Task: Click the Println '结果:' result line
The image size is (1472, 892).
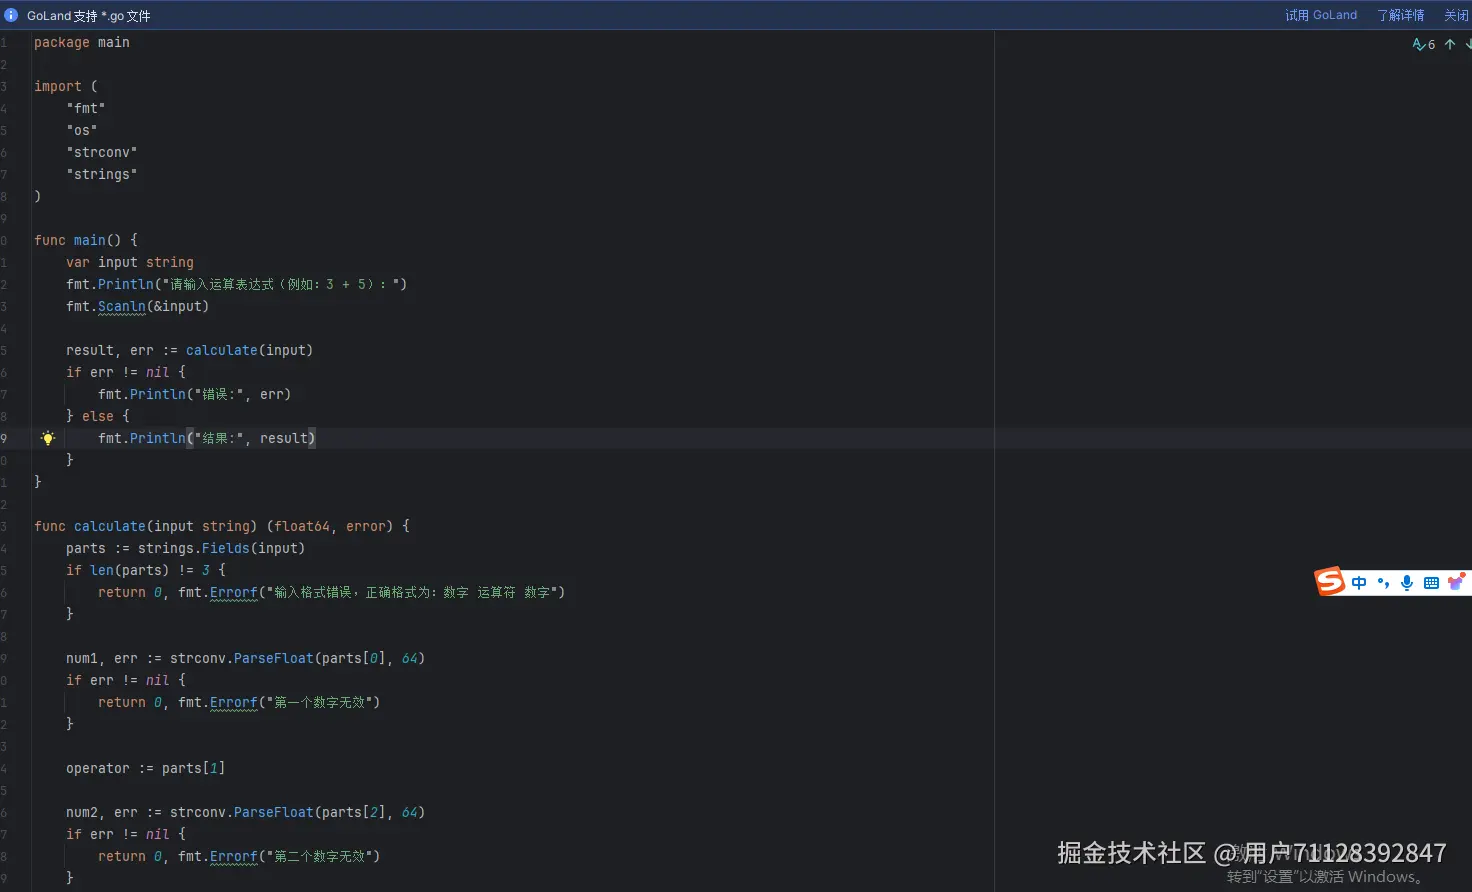Action: pyautogui.click(x=207, y=438)
